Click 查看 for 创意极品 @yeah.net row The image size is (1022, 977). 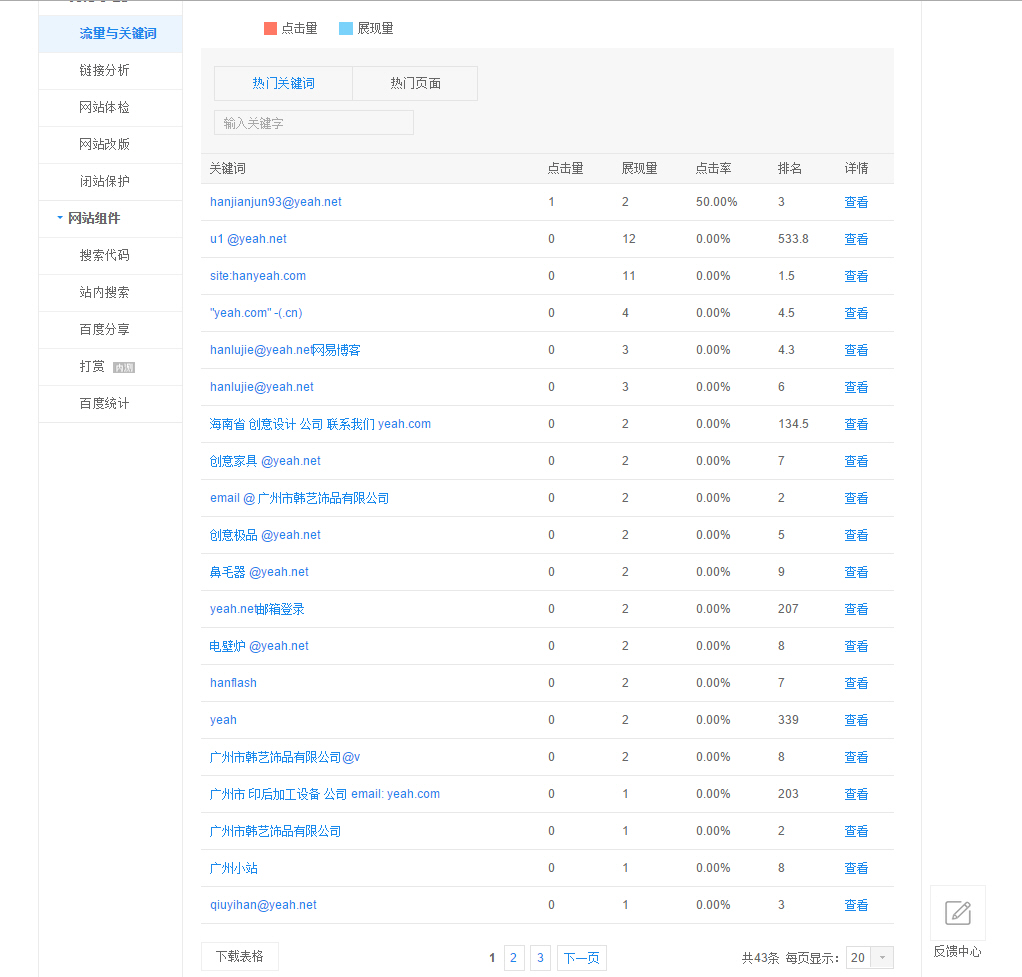(856, 535)
